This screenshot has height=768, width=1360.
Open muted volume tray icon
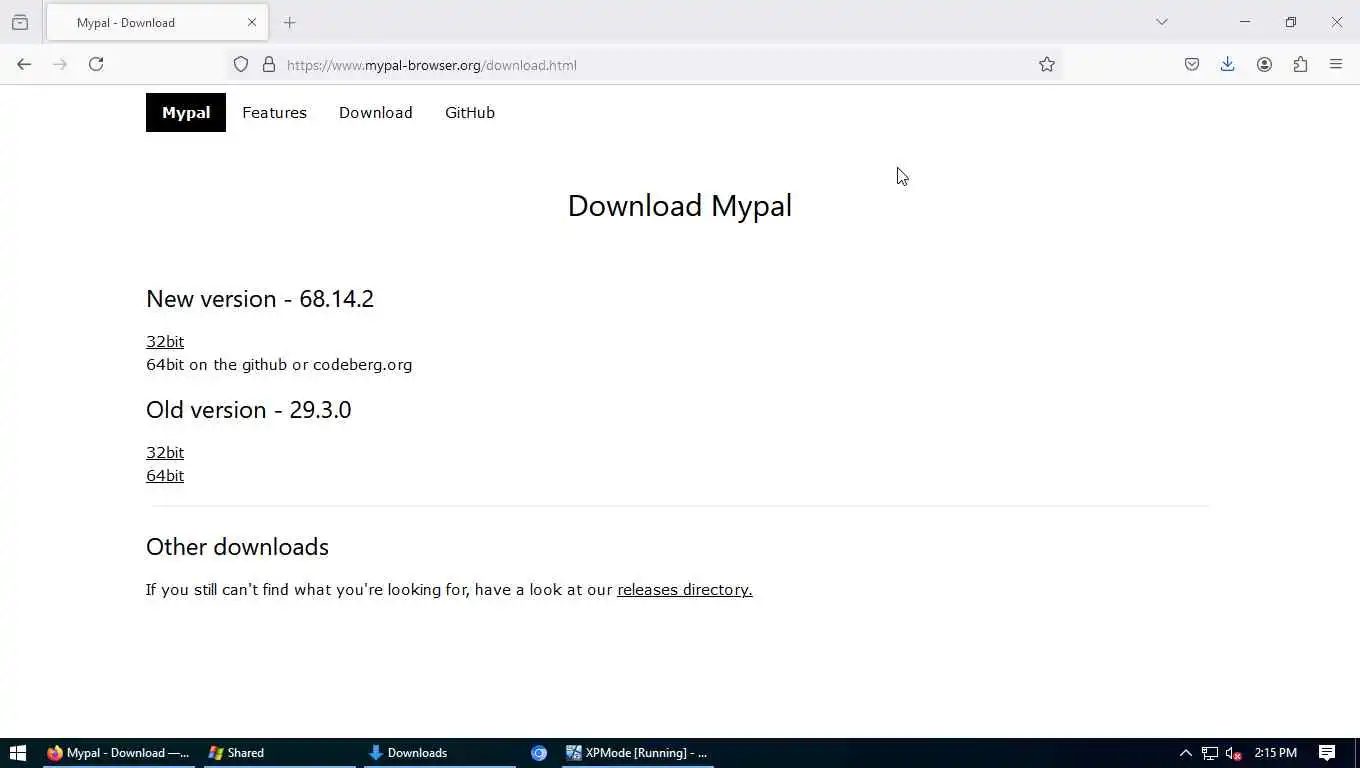tap(1234, 753)
